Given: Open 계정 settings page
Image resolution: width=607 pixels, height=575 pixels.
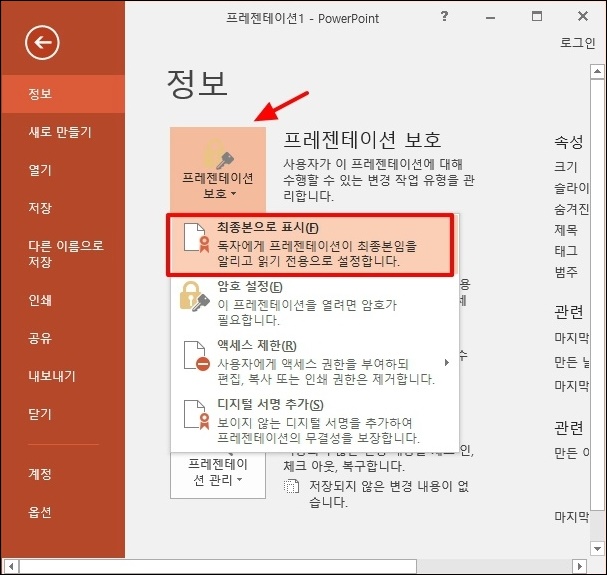Looking at the screenshot, I should pos(40,474).
